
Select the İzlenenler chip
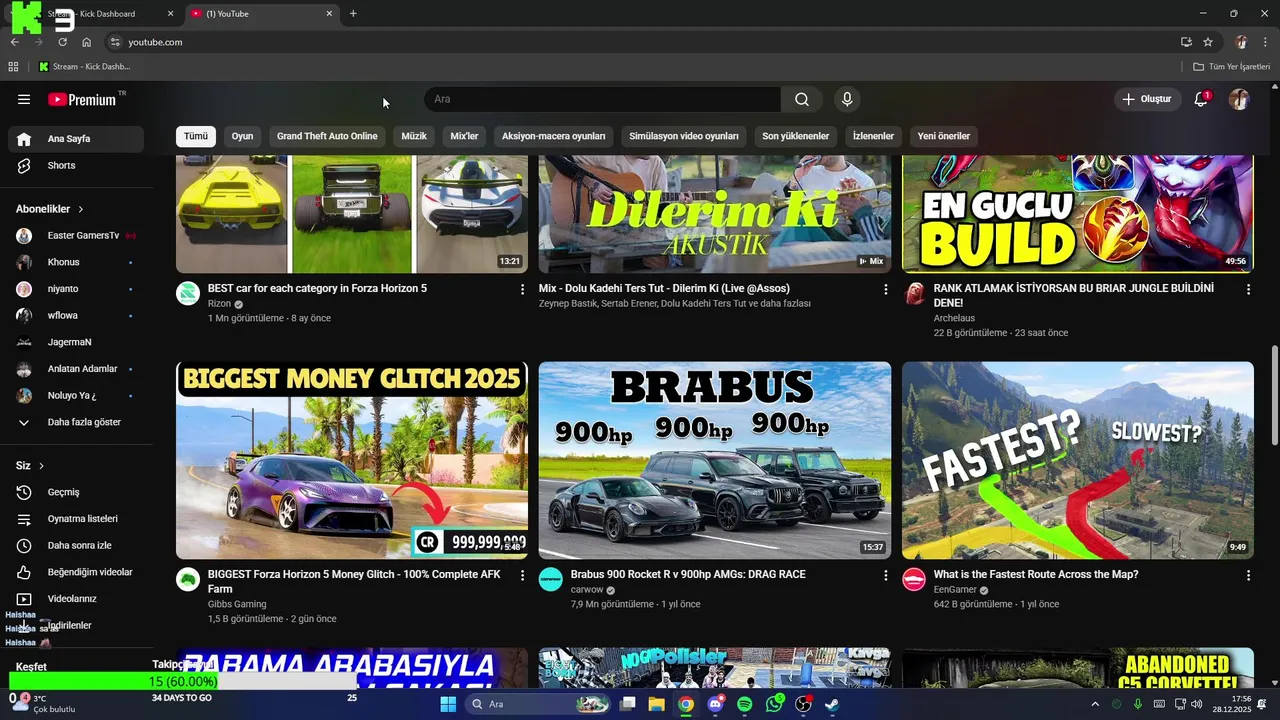pos(873,136)
